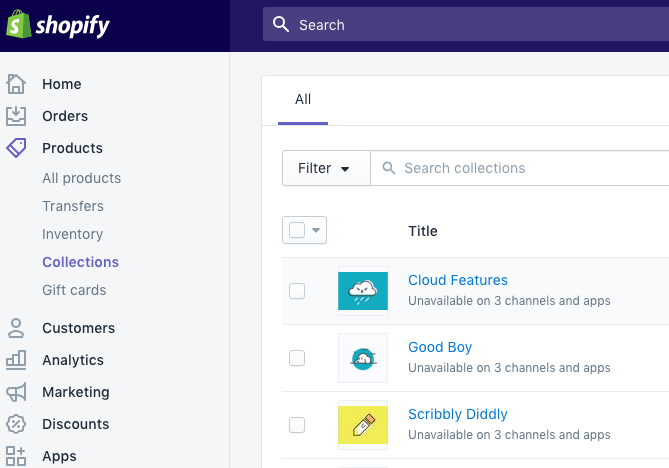
Task: Open the Good Boy collection link
Action: (x=440, y=347)
